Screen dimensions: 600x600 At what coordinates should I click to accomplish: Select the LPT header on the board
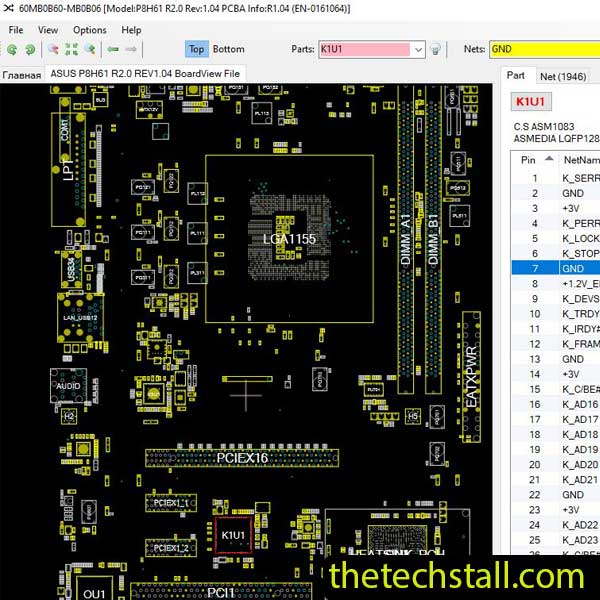pyautogui.click(x=68, y=170)
